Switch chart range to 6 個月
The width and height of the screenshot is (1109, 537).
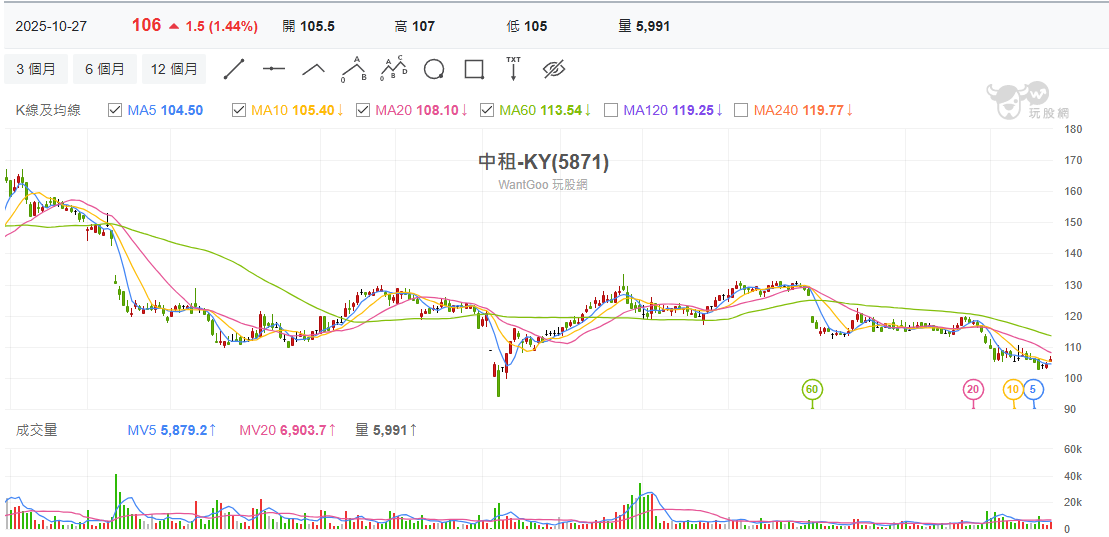105,69
